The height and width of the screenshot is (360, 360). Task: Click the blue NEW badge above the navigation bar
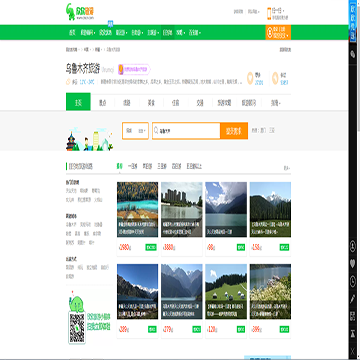click(x=110, y=23)
